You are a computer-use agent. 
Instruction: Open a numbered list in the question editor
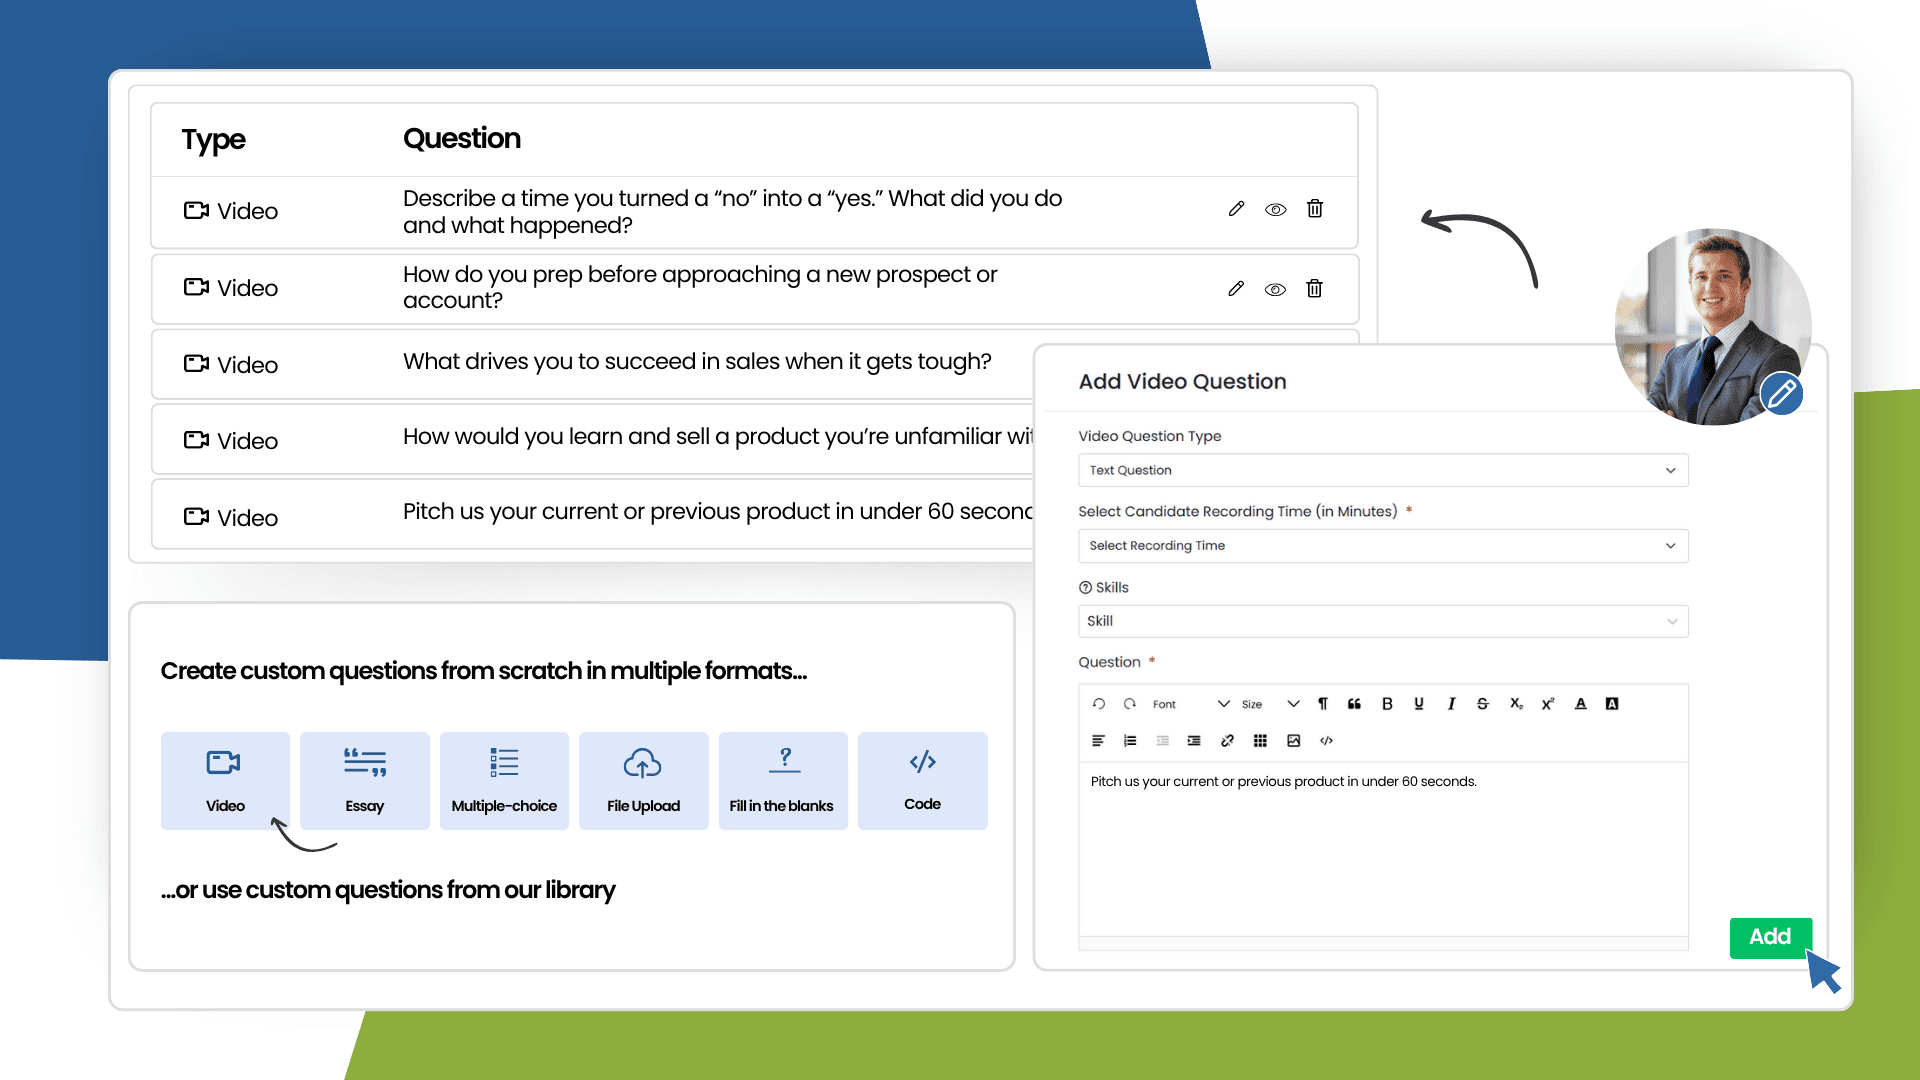coord(1130,740)
